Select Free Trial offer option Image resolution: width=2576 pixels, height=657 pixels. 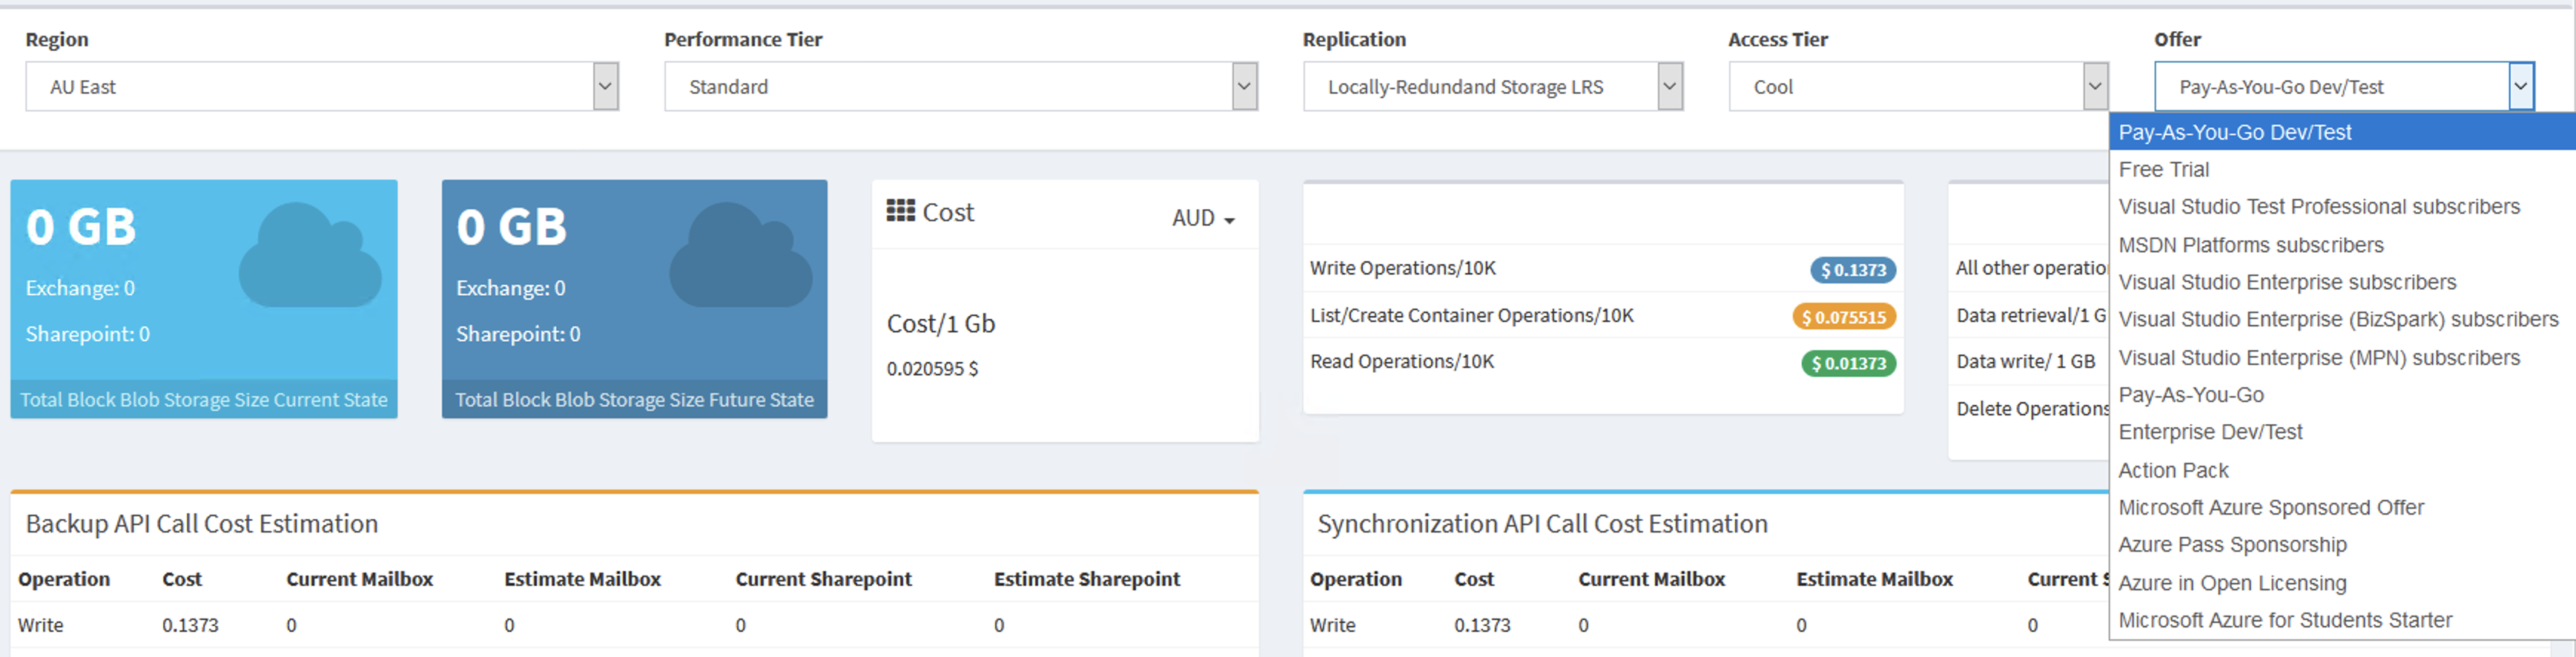coord(2163,170)
